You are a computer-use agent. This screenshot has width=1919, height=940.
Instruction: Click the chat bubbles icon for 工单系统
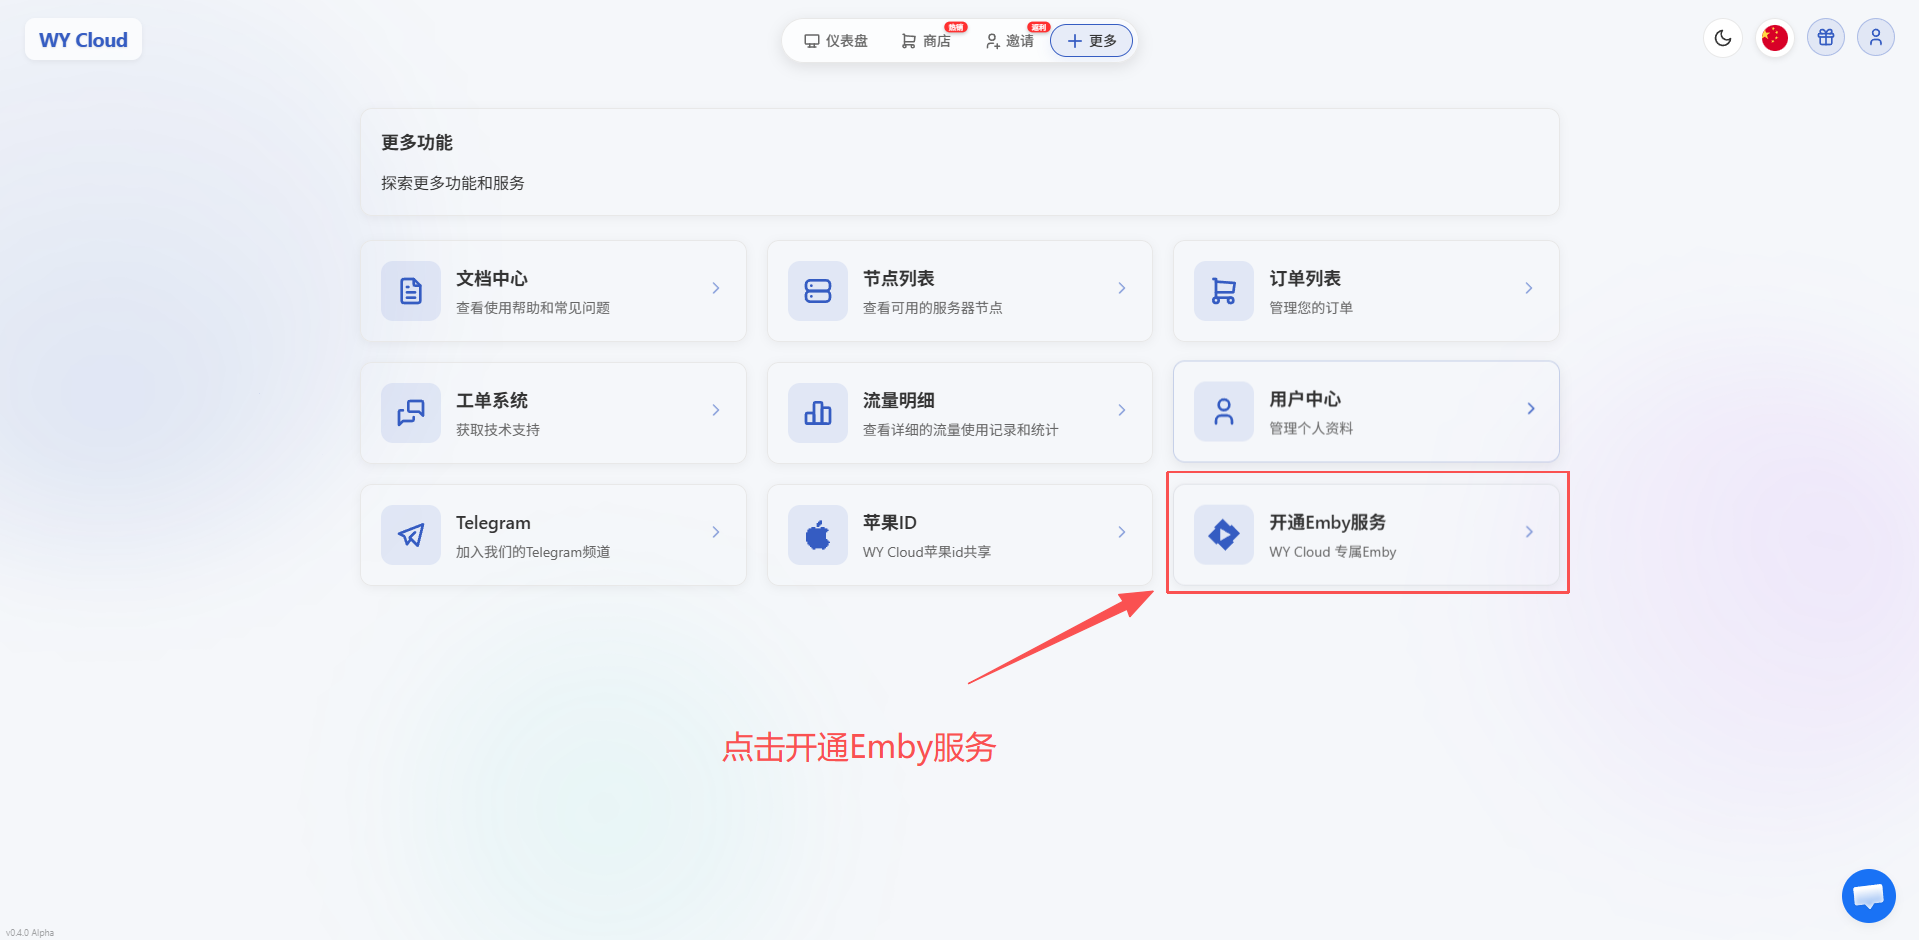(x=410, y=413)
